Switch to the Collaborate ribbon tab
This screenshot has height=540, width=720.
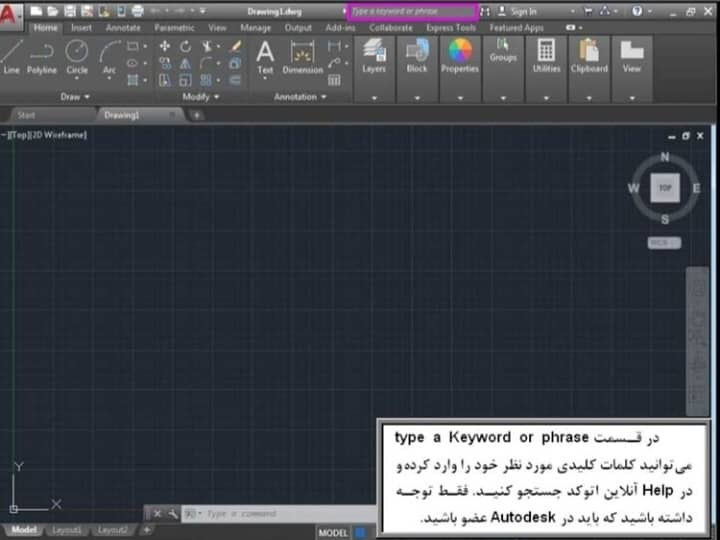point(391,28)
